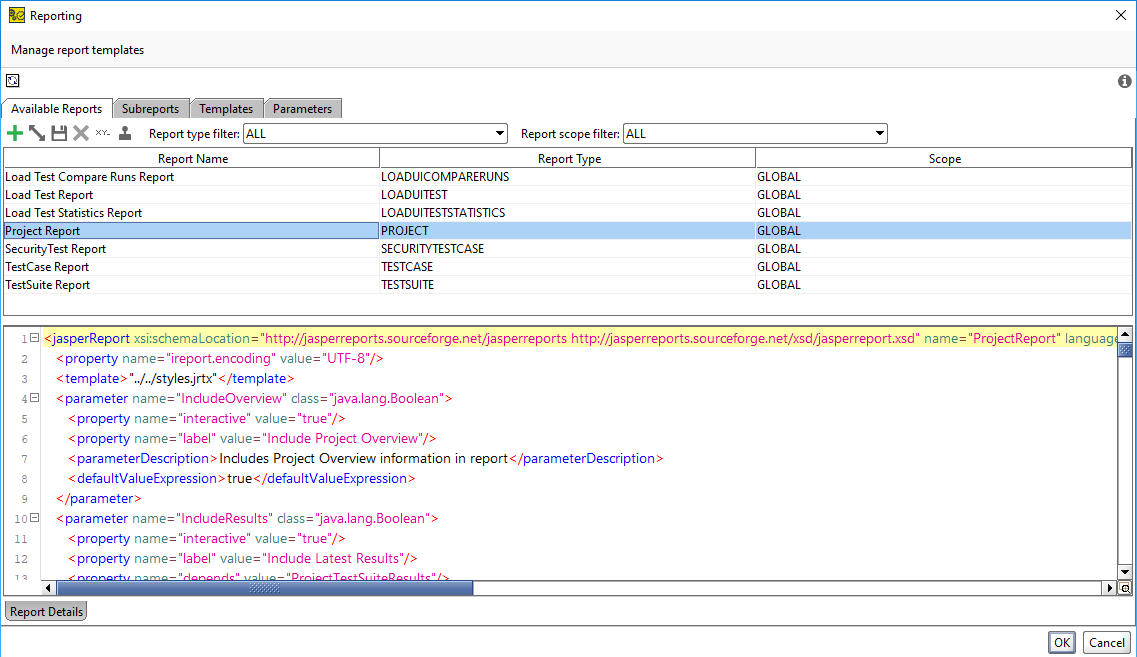
Task: Click the refresh icon below the dialog header
Action: [12, 80]
